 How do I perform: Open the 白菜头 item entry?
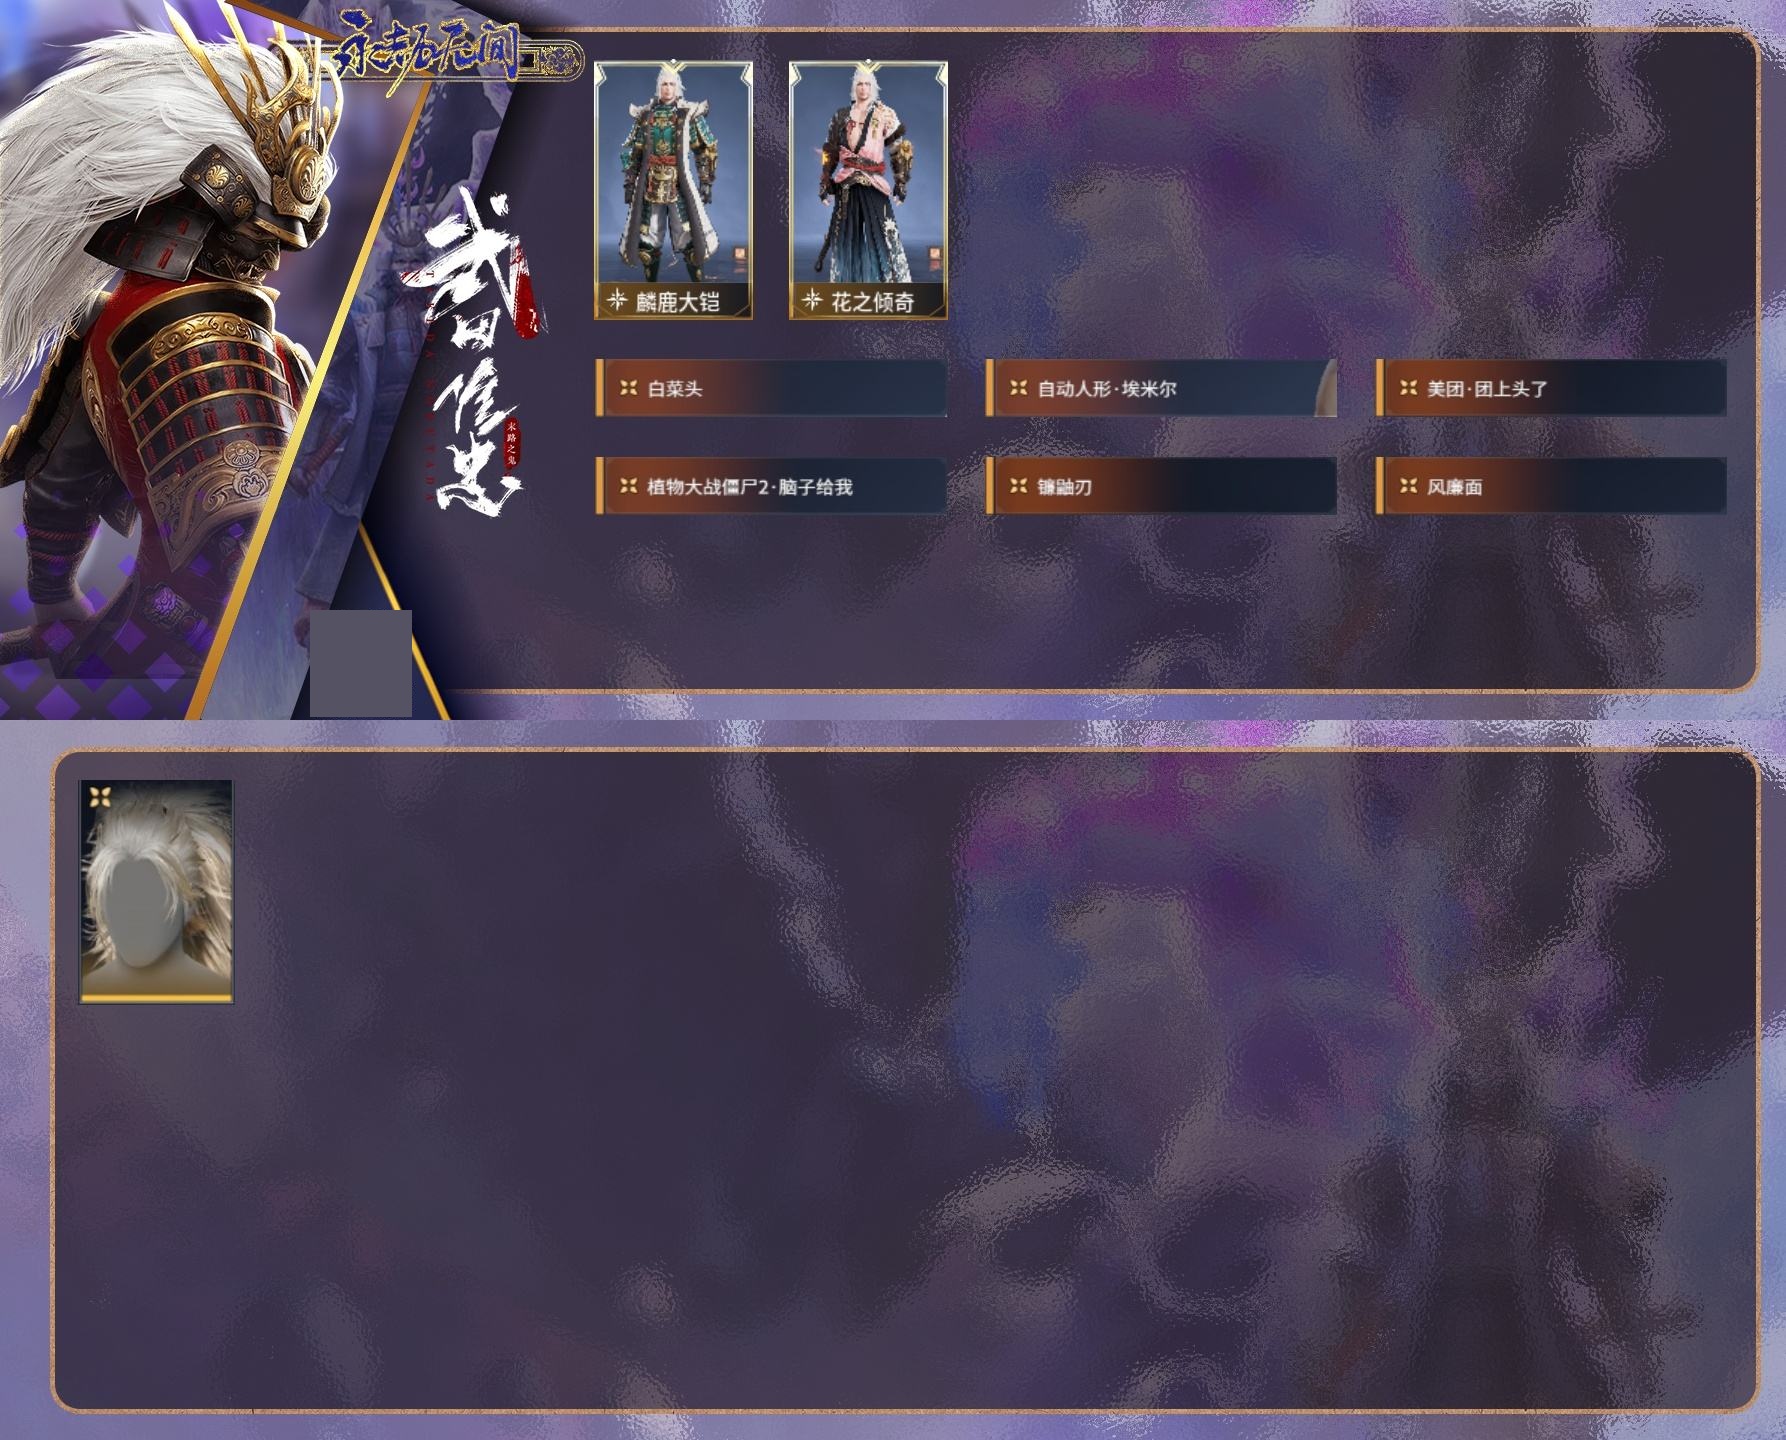(x=771, y=388)
